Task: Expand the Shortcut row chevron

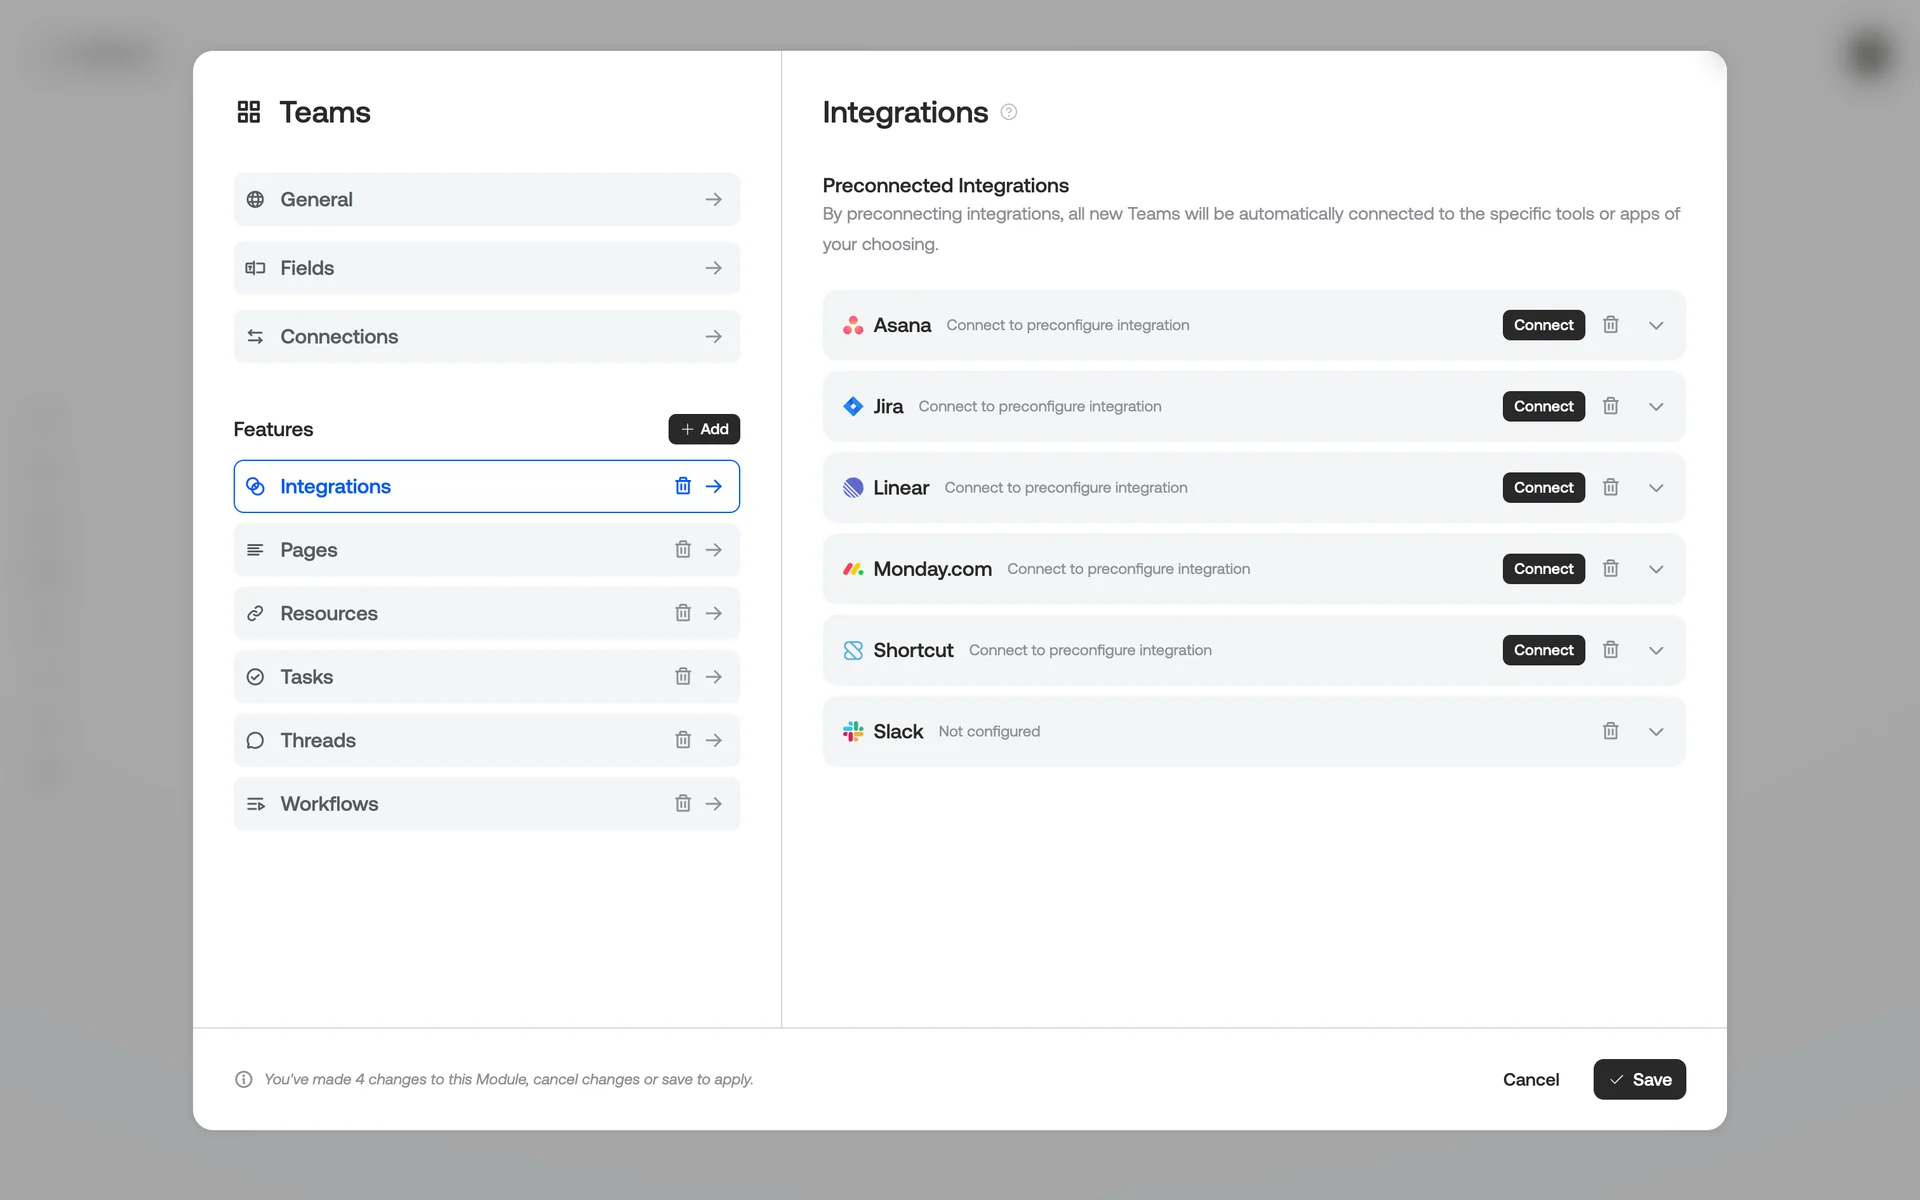Action: [1656, 650]
